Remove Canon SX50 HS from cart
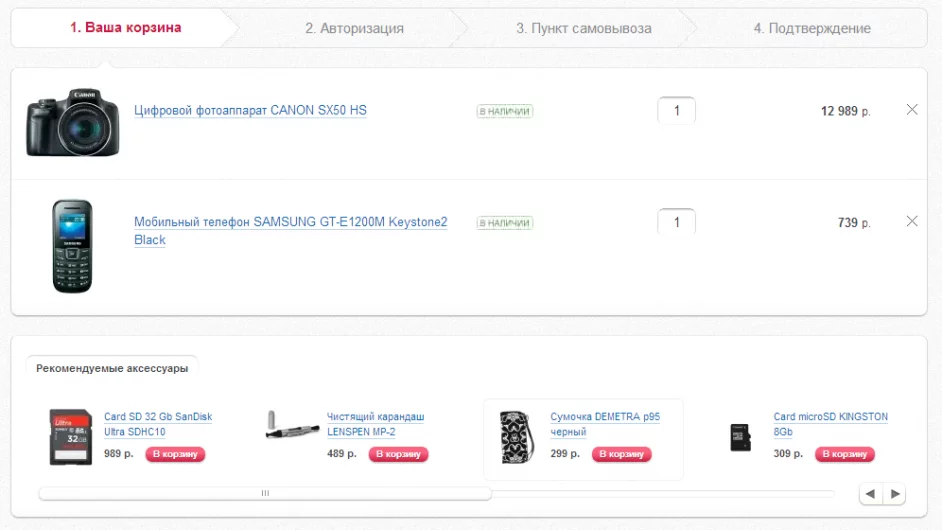942x530 pixels. 911,109
